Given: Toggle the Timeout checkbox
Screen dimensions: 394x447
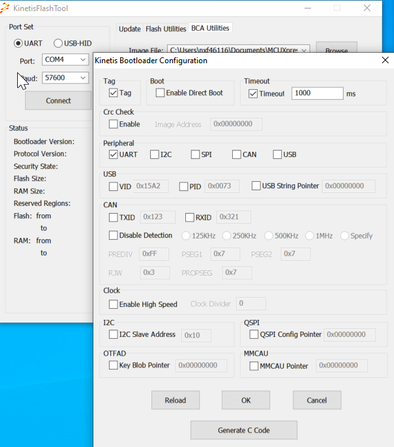Looking at the screenshot, I should (x=253, y=94).
